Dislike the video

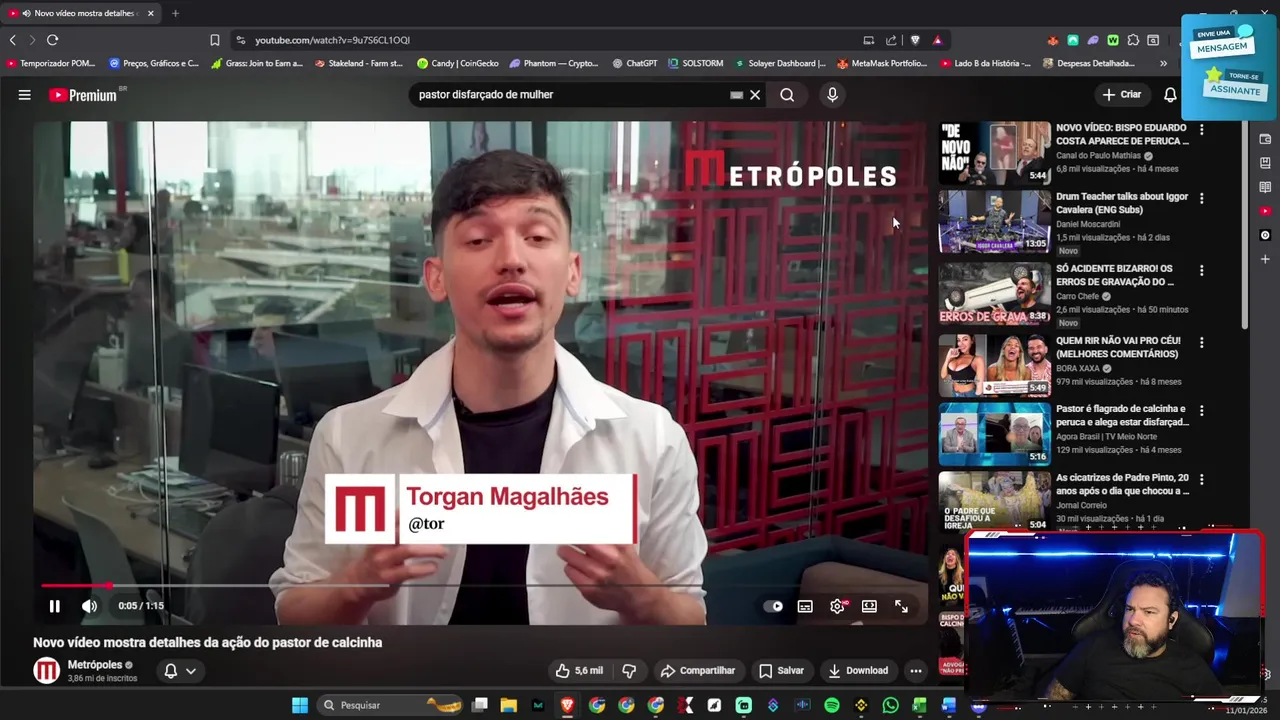point(629,671)
